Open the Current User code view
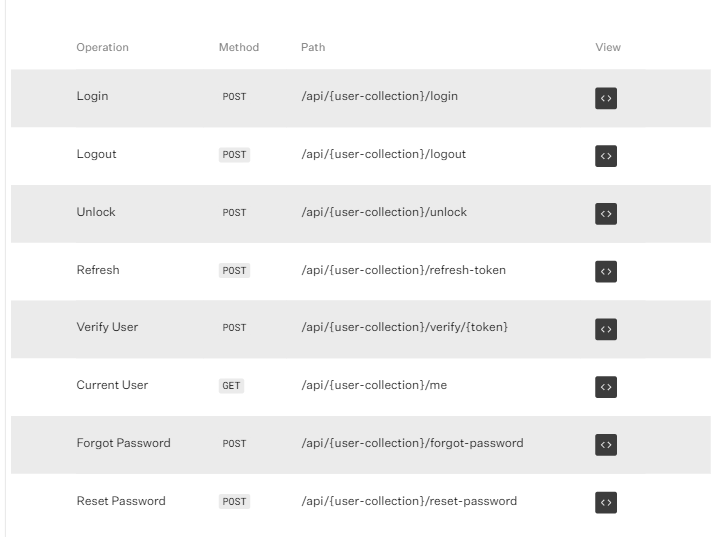The width and height of the screenshot is (715, 537). pyautogui.click(x=606, y=386)
